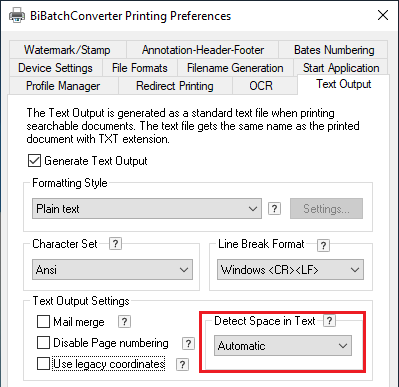Open the Automatic space detection dropdown
The height and width of the screenshot is (387, 399).
(x=283, y=346)
